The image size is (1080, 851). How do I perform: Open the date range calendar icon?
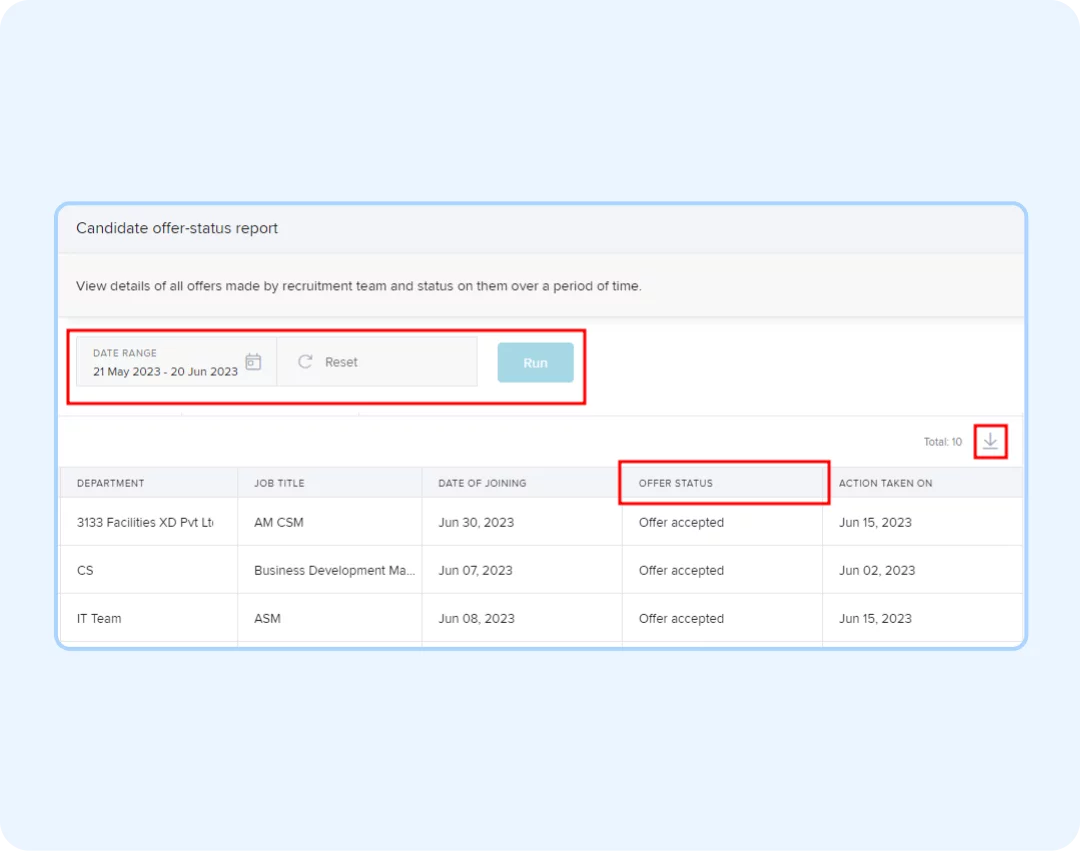click(253, 361)
